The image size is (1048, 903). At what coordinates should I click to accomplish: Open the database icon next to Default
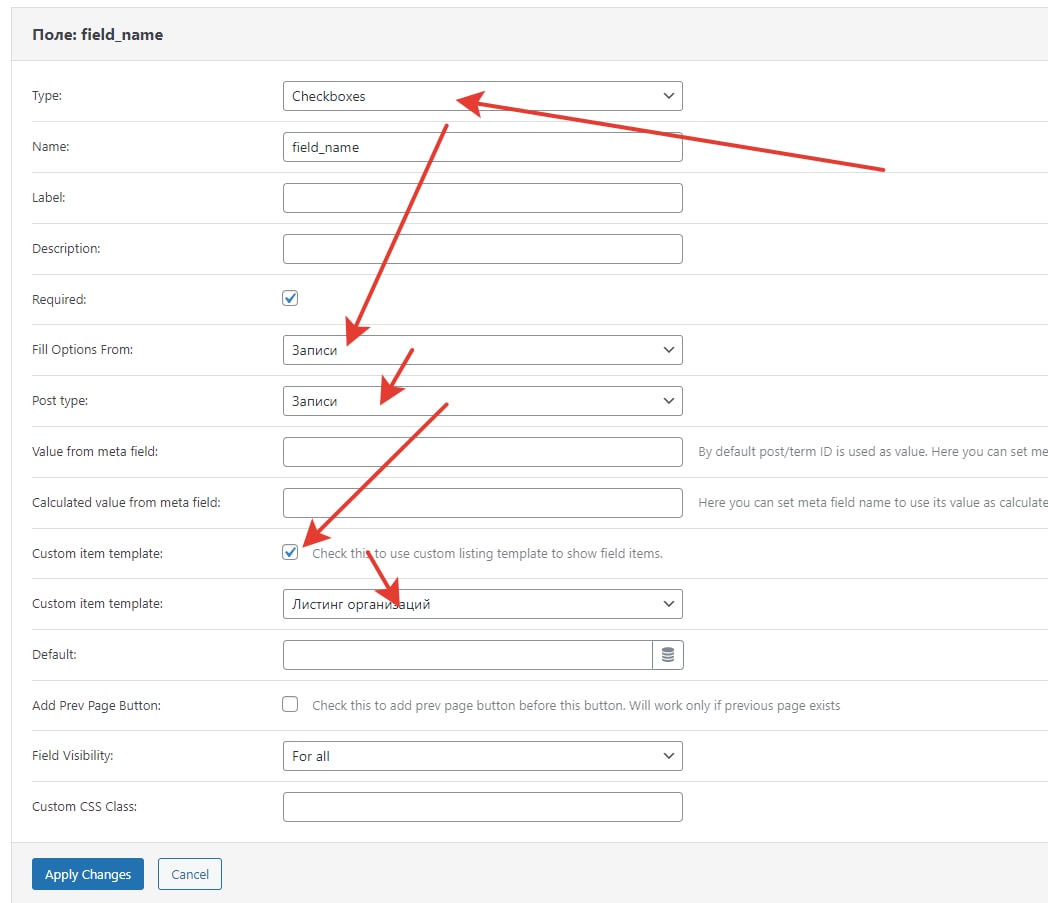pyautogui.click(x=668, y=655)
